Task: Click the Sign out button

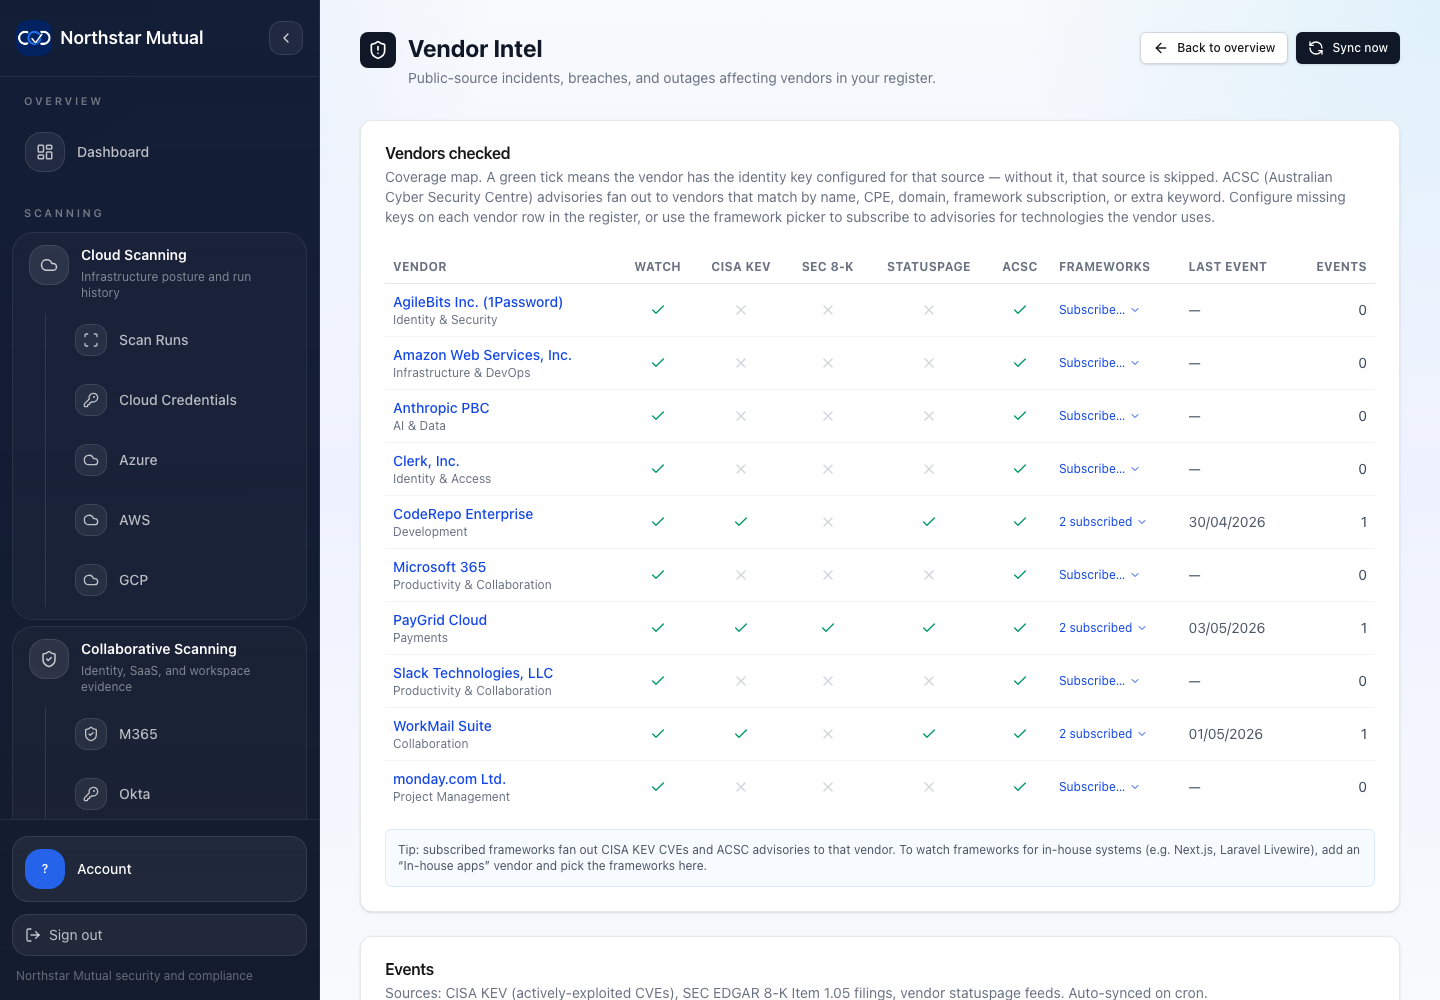Action: click(x=159, y=935)
